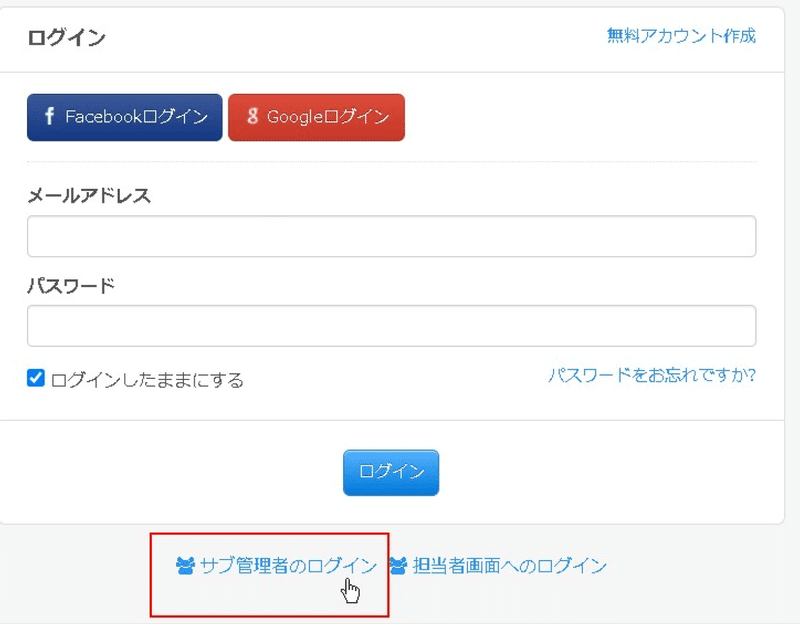Focus the パスワード input field
This screenshot has height=624, width=800.
[x=391, y=326]
